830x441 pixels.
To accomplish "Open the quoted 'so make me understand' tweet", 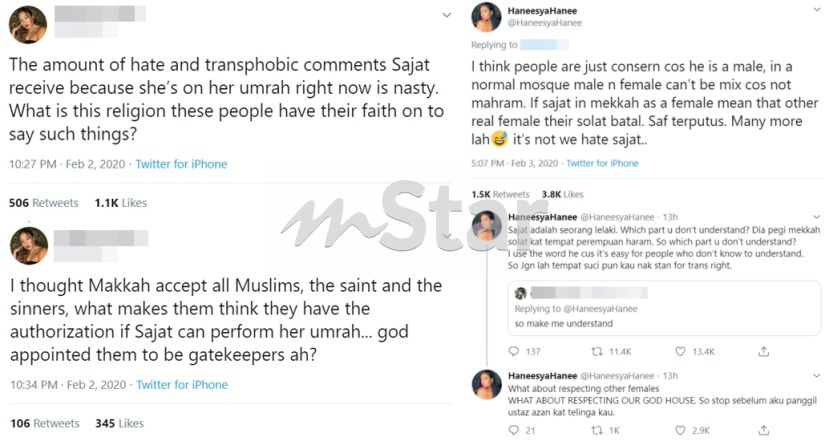I will [x=664, y=308].
